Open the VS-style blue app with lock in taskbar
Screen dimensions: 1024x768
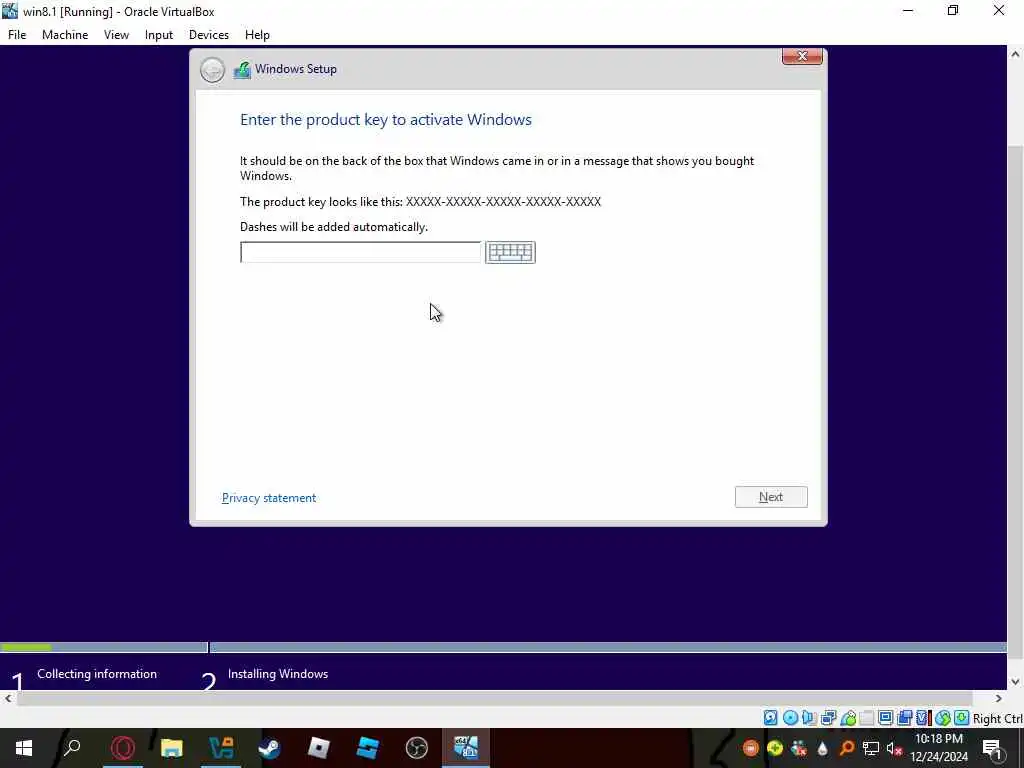click(x=221, y=748)
